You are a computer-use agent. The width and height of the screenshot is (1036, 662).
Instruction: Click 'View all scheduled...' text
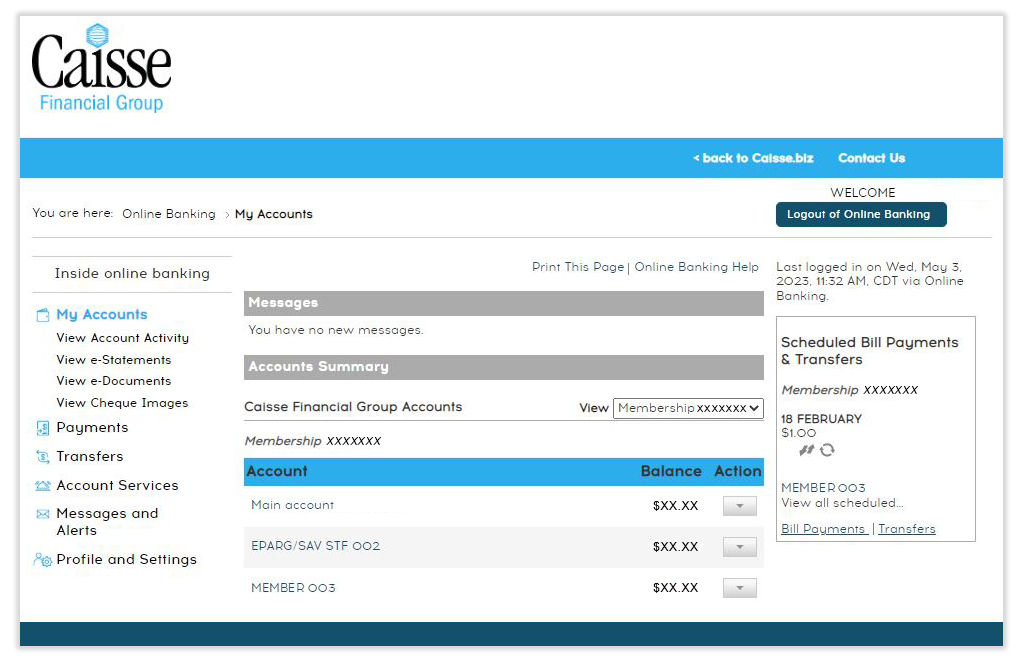pyautogui.click(x=842, y=503)
